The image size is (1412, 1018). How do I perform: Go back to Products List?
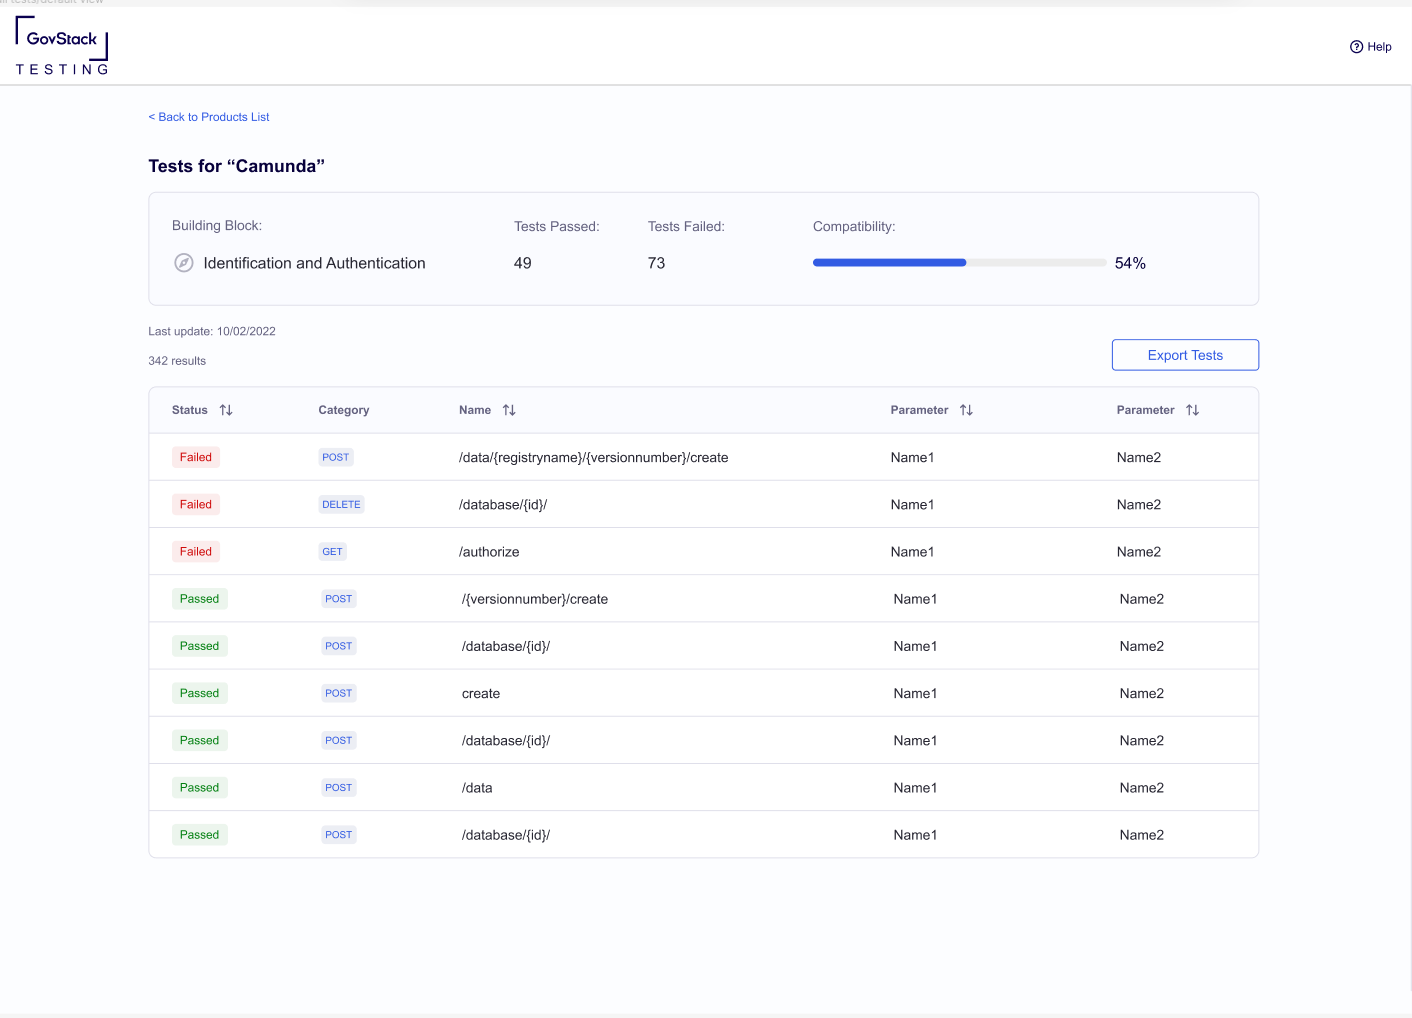(x=209, y=117)
